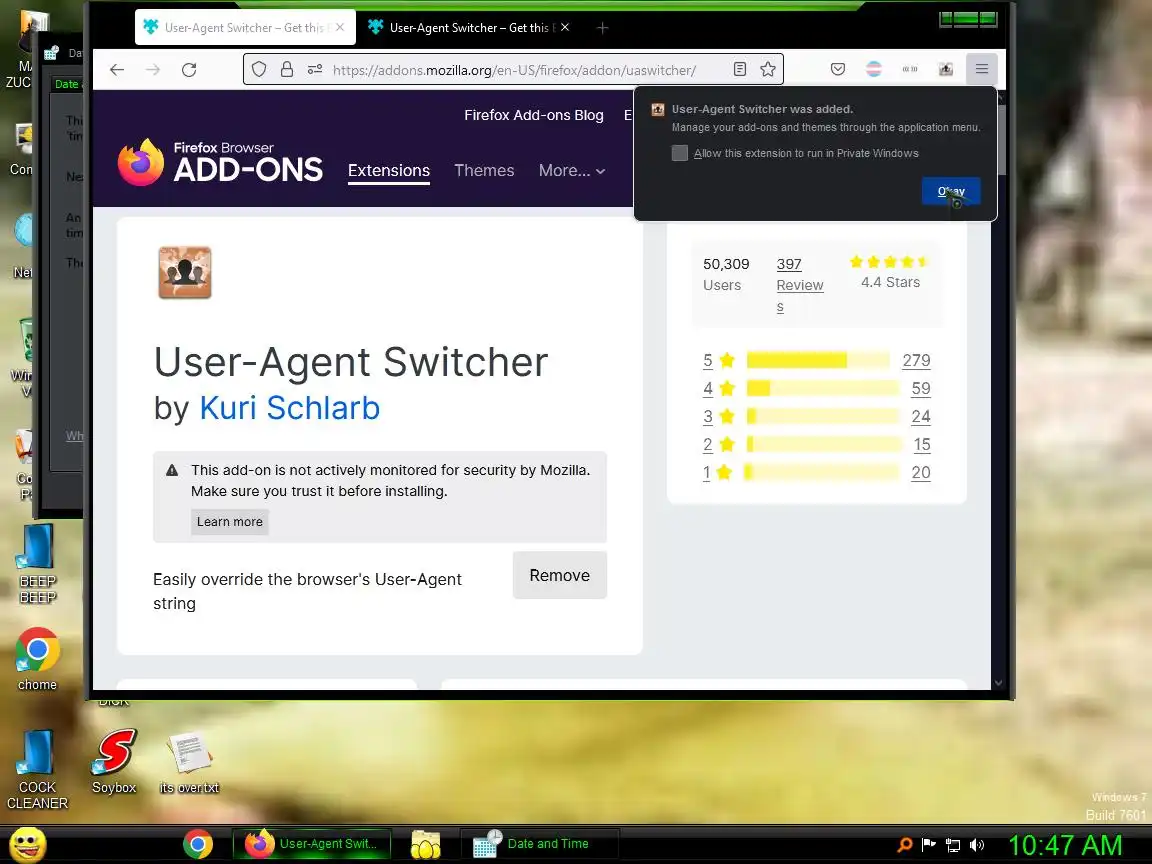
Task: Launch Chrome from the taskbar
Action: pos(198,844)
